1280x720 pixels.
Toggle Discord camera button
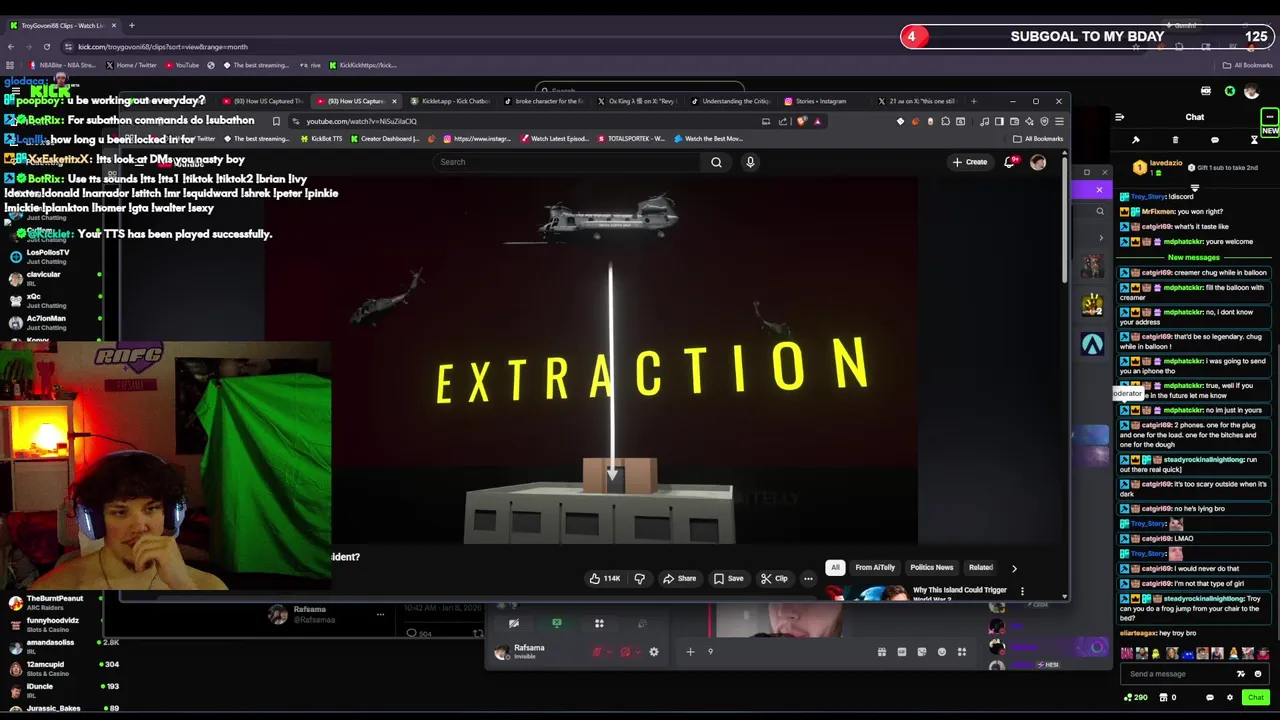pos(514,623)
